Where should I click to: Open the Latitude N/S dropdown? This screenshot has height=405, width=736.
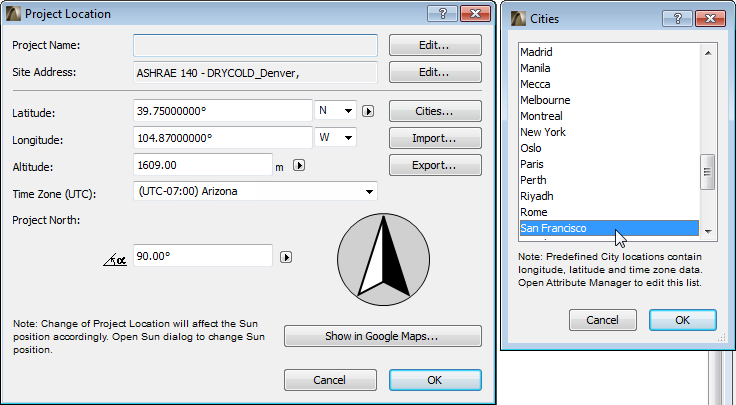coord(335,111)
